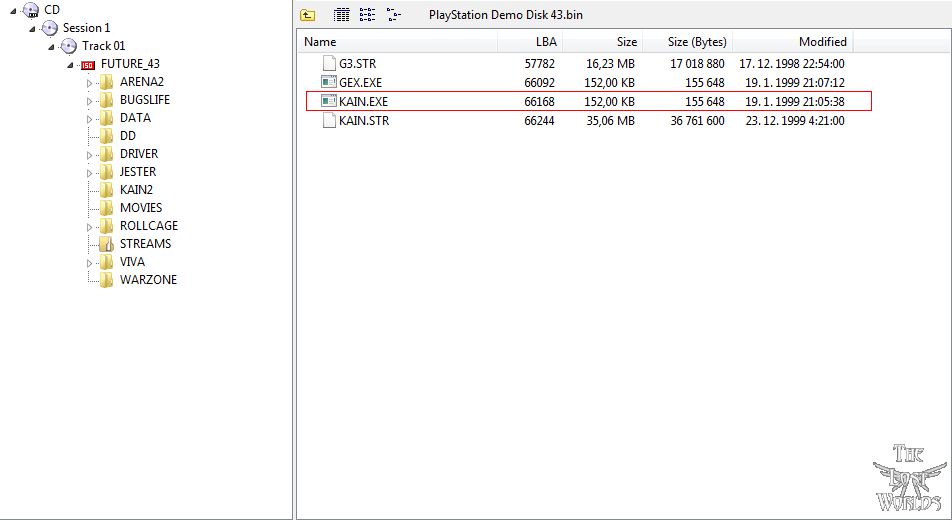Image resolution: width=952 pixels, height=520 pixels.
Task: Sort files by LBA column
Action: 530,42
